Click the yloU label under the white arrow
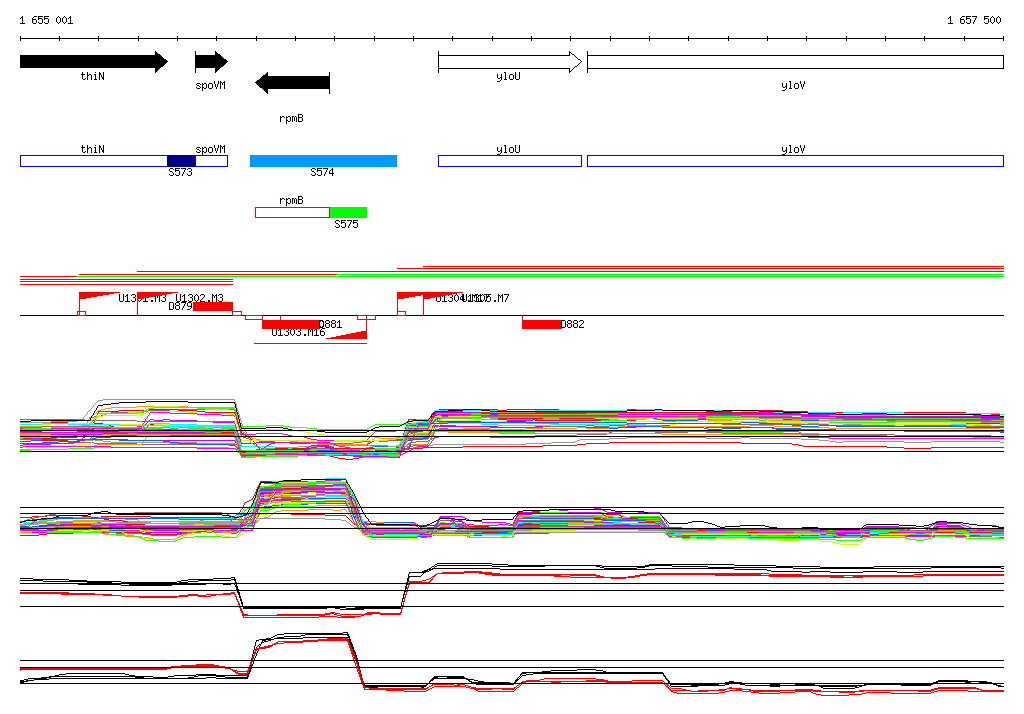 pos(508,76)
